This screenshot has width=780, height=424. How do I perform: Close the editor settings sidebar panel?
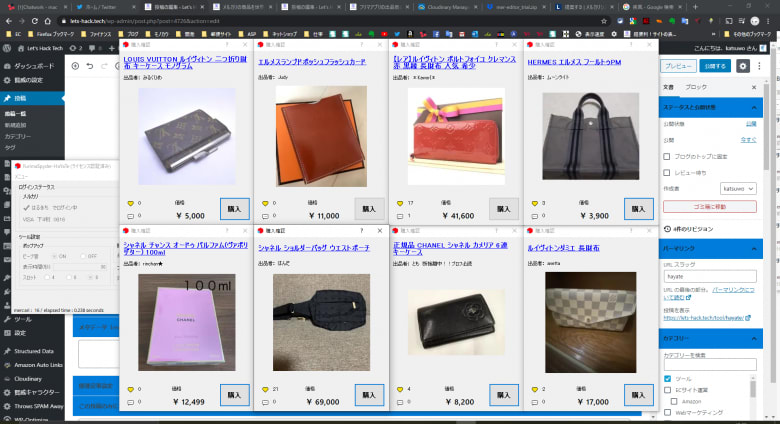(754, 87)
